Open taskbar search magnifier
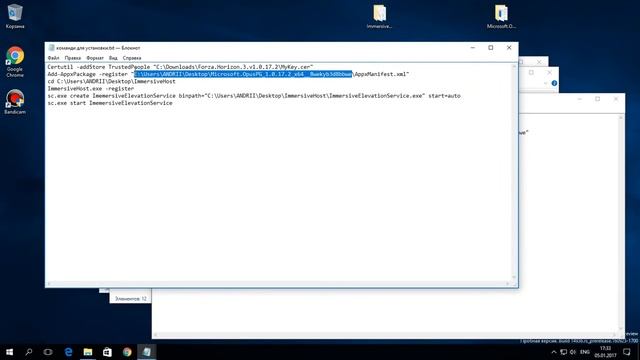 pyautogui.click(x=29, y=352)
